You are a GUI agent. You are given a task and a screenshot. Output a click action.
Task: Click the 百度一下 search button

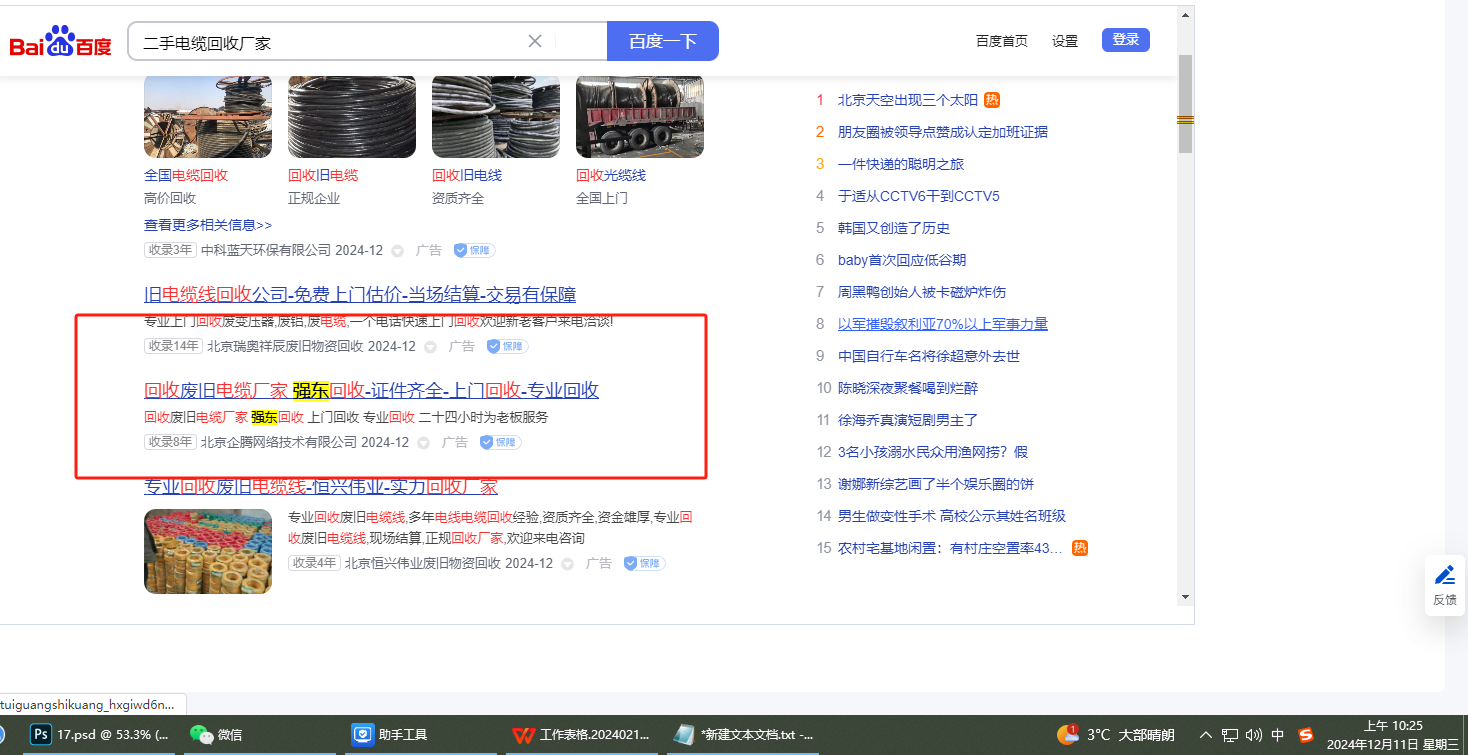(x=663, y=41)
